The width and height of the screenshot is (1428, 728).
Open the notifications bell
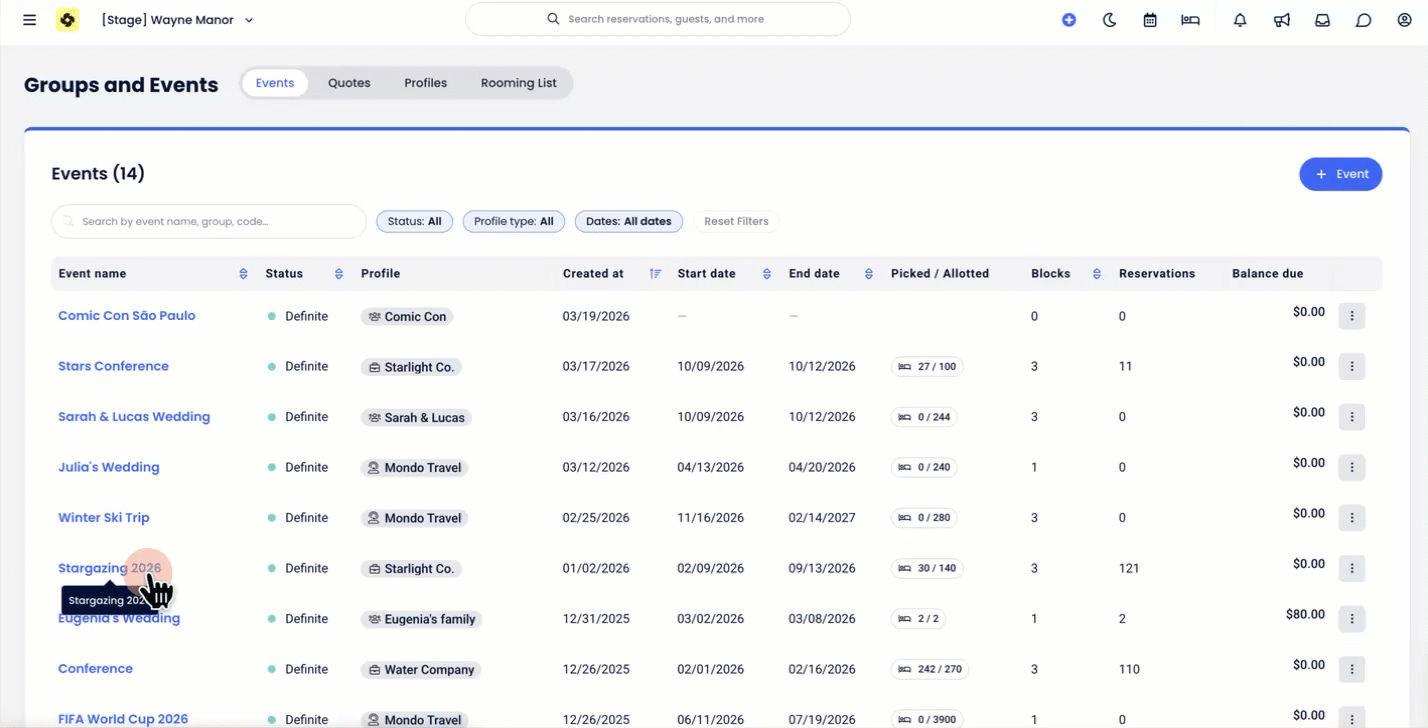click(x=1240, y=20)
